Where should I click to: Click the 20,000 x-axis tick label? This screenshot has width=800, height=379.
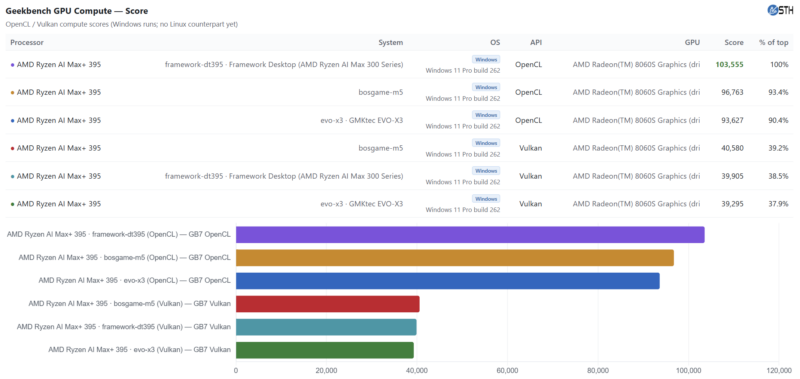[x=326, y=371]
